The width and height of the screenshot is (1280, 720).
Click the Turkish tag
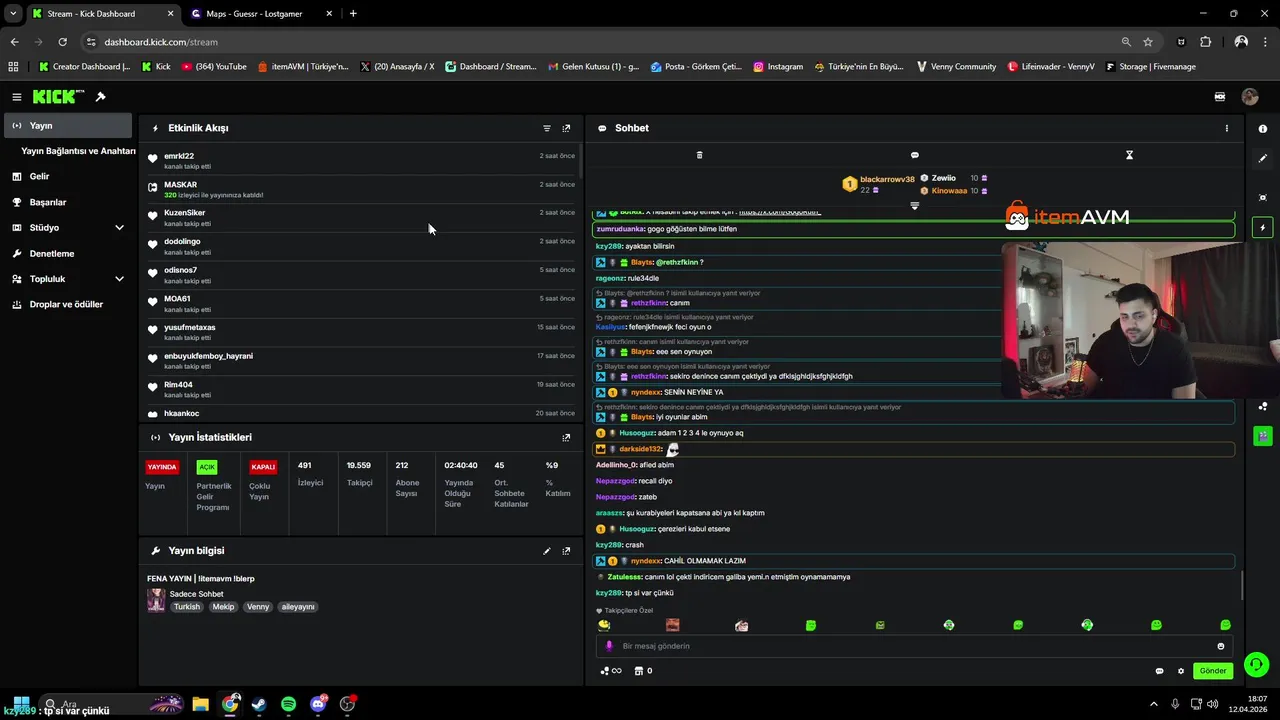pos(187,607)
